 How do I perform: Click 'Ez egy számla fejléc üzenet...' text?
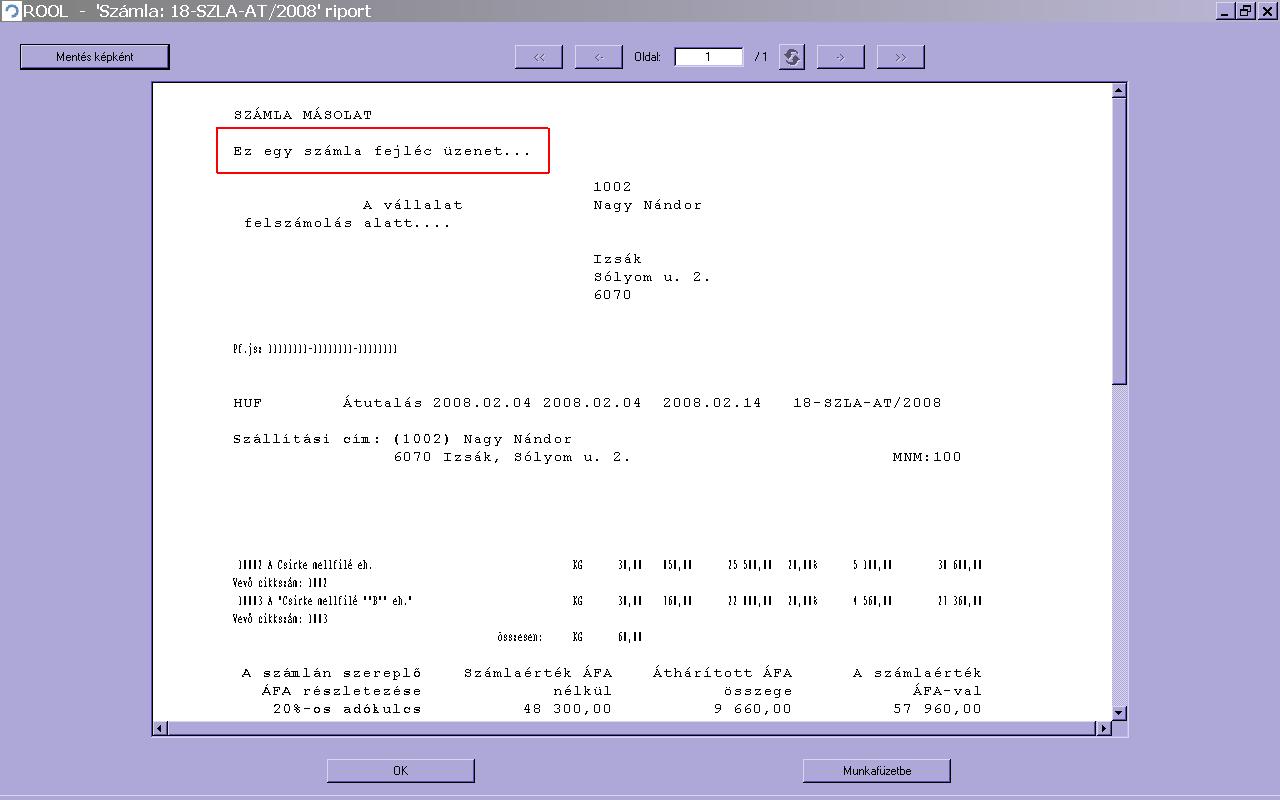tap(382, 151)
